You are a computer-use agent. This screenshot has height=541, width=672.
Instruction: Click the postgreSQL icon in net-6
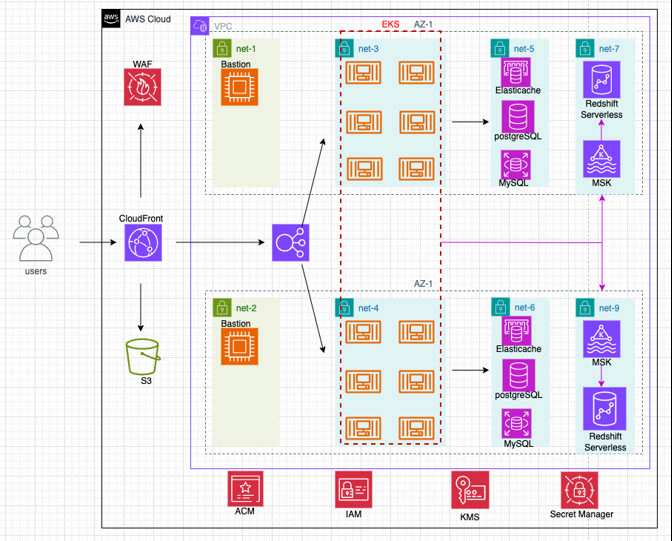coord(519,375)
